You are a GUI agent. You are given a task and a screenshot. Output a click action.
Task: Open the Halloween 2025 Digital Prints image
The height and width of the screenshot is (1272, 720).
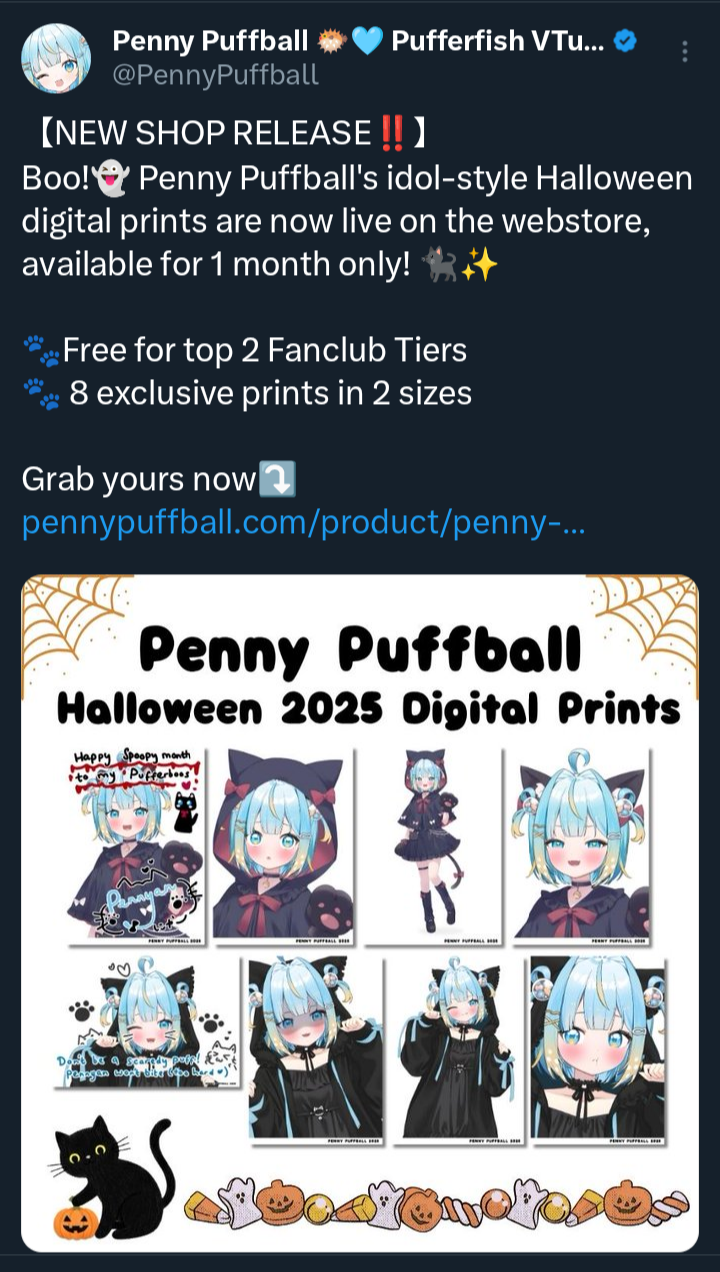360,913
